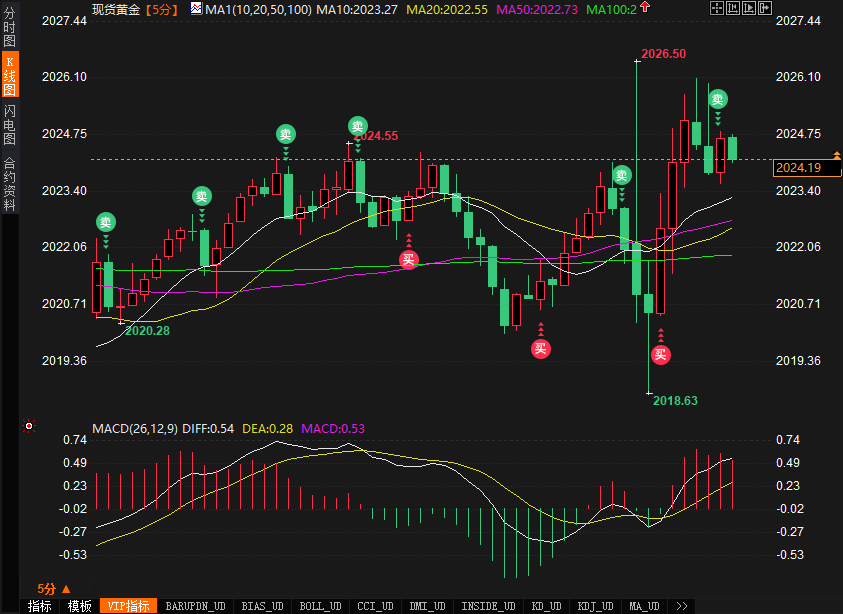Select the BOLL_UD indicator

[x=320, y=606]
